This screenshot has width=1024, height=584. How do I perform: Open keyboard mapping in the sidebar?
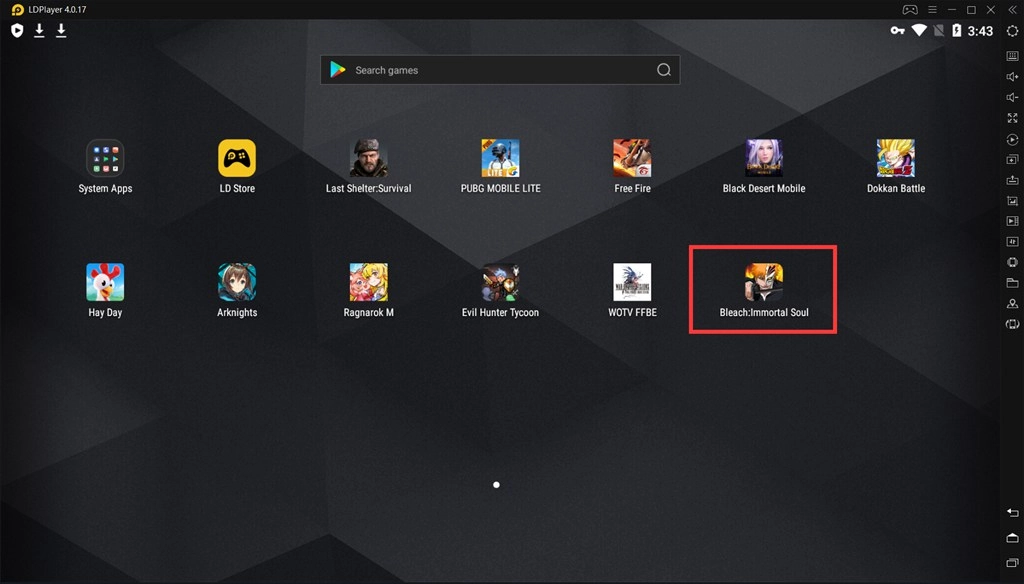pos(1012,56)
